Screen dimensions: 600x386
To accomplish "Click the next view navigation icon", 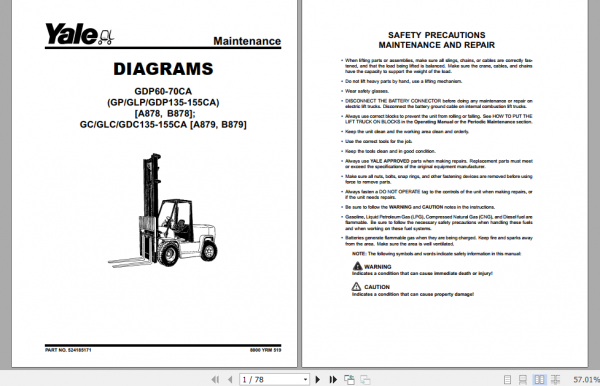I will [x=365, y=379].
